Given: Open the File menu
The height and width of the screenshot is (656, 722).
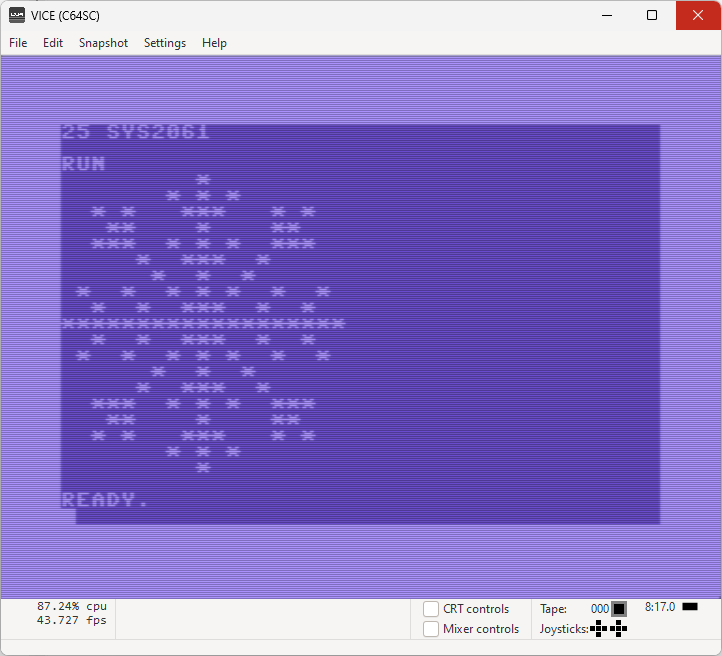Looking at the screenshot, I should pos(18,43).
